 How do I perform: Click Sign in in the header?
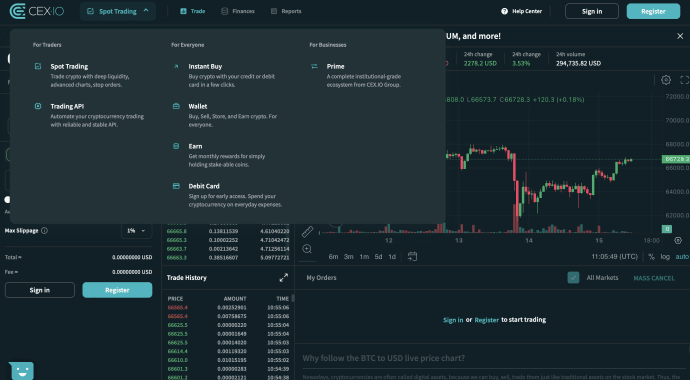pos(592,11)
